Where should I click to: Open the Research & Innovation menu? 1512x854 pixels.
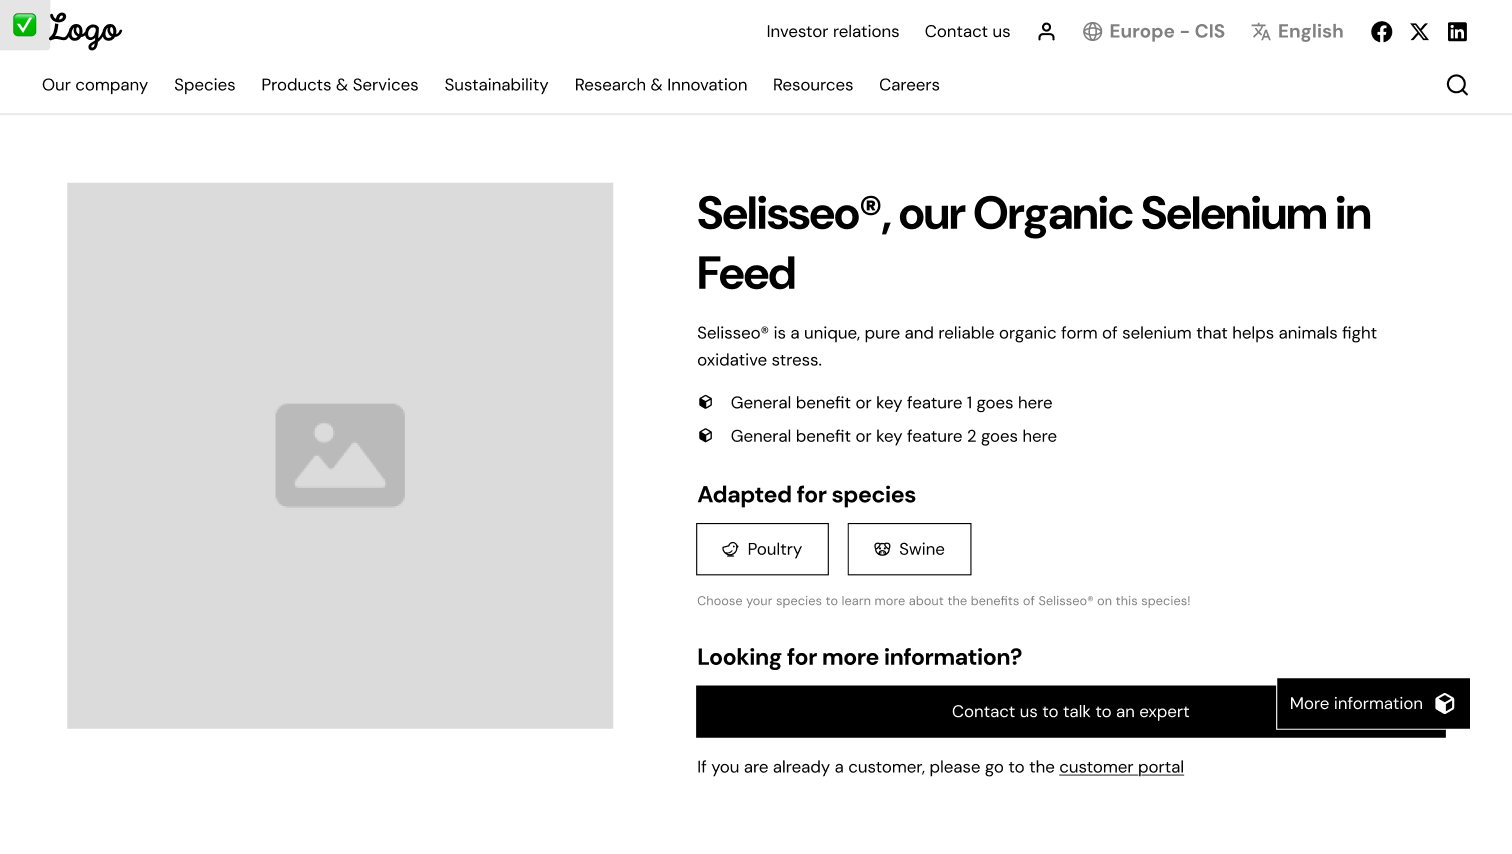[x=660, y=85]
